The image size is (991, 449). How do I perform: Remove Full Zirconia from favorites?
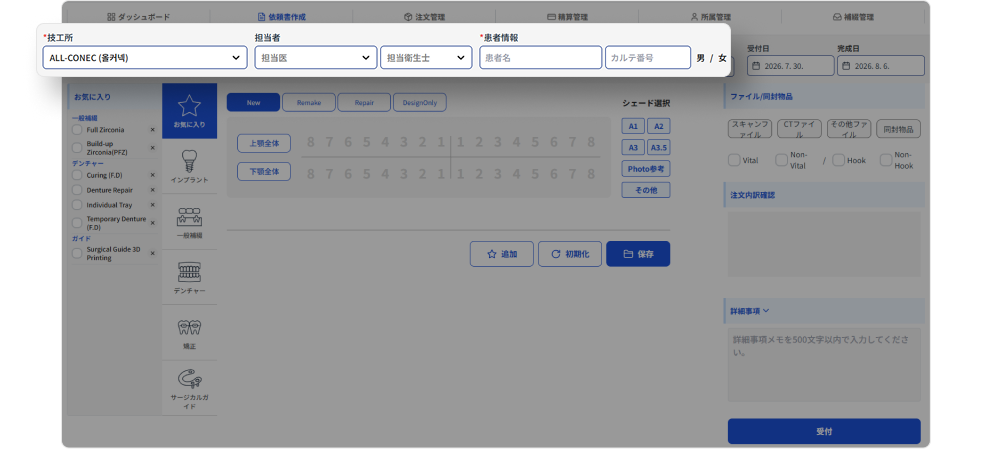(152, 130)
